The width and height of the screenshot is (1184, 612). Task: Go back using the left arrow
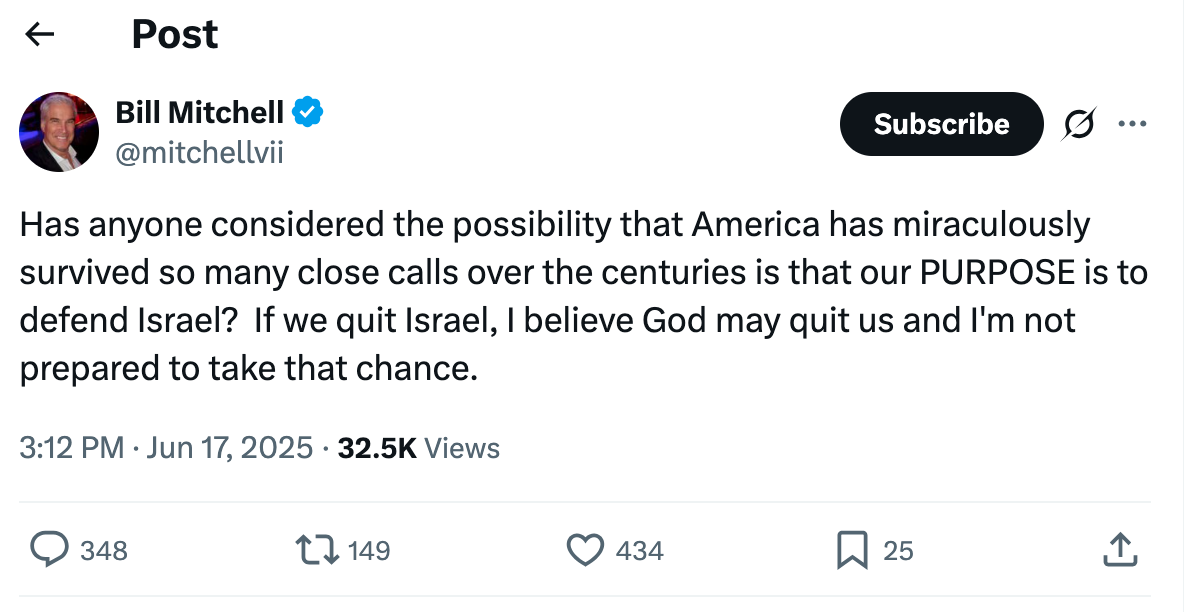click(39, 34)
